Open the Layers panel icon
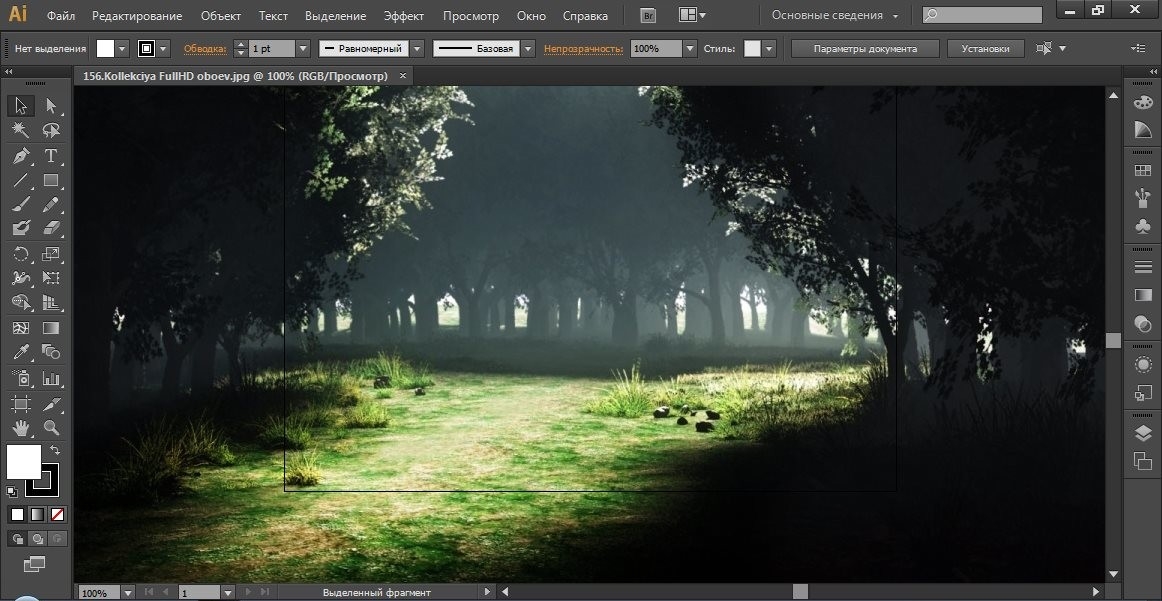 [x=1142, y=433]
